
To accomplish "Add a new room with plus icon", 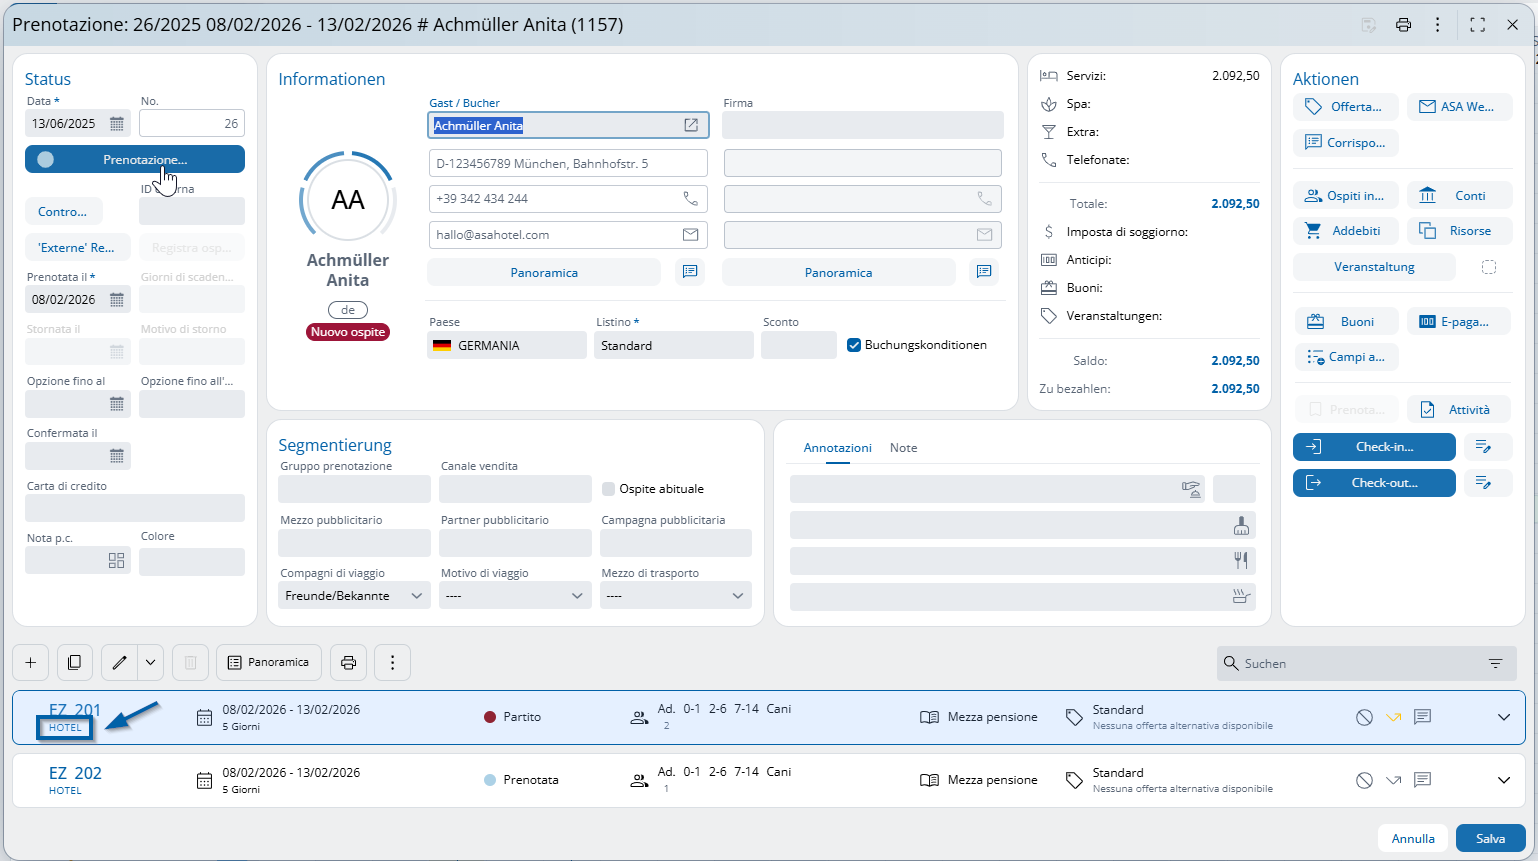I will [31, 662].
